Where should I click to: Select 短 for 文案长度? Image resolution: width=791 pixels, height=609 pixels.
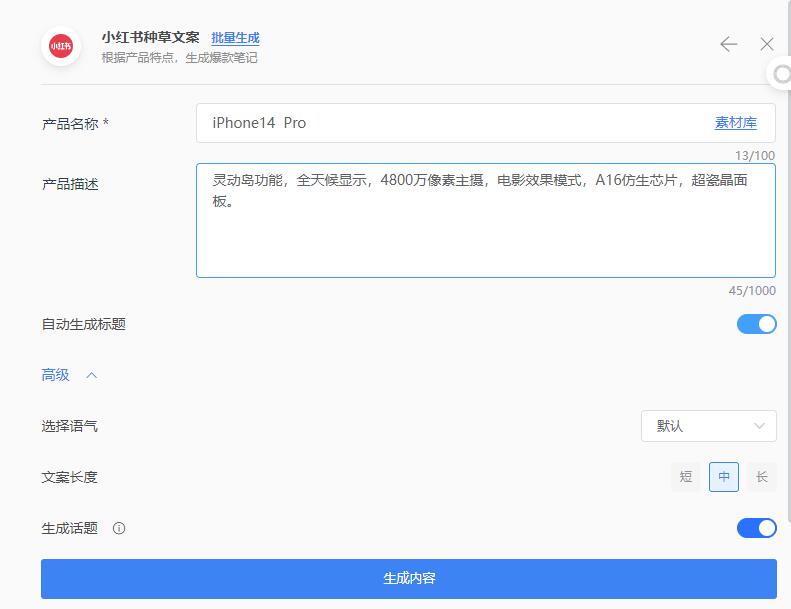[x=686, y=477]
